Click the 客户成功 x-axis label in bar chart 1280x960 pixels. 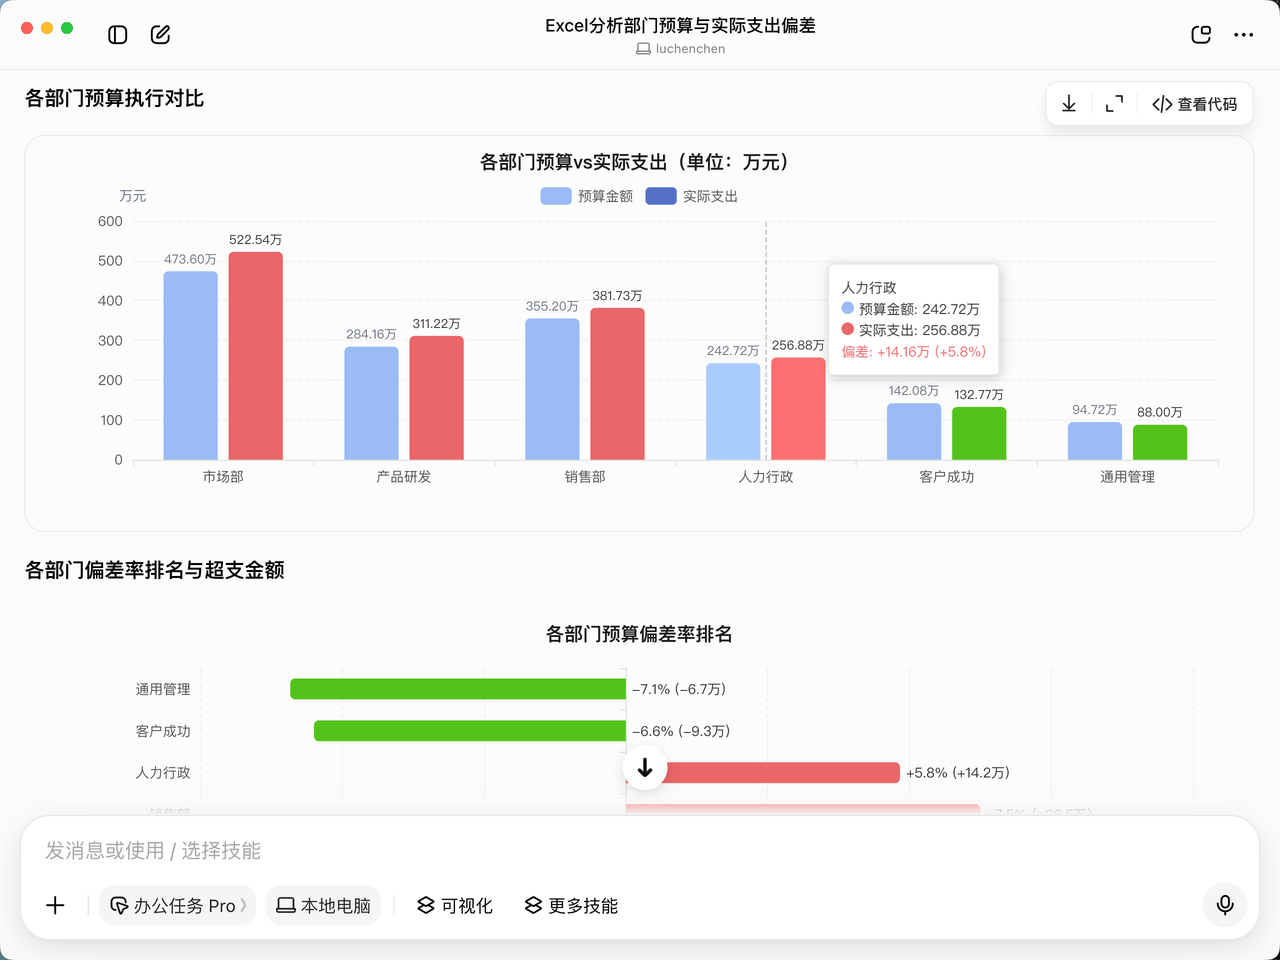947,477
